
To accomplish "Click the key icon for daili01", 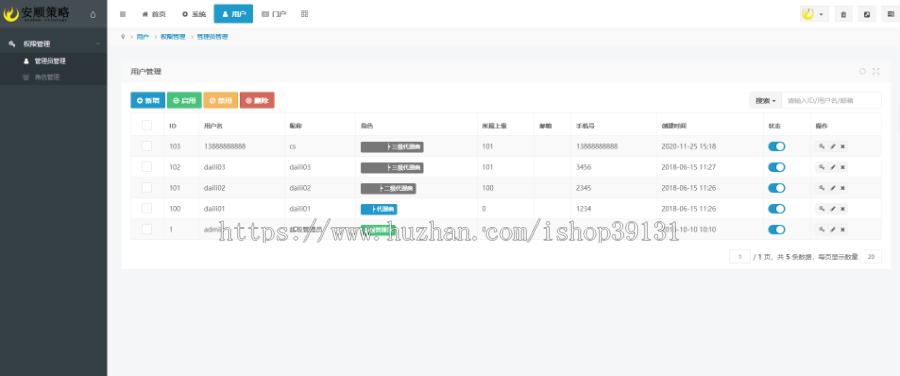I will pyautogui.click(x=821, y=208).
